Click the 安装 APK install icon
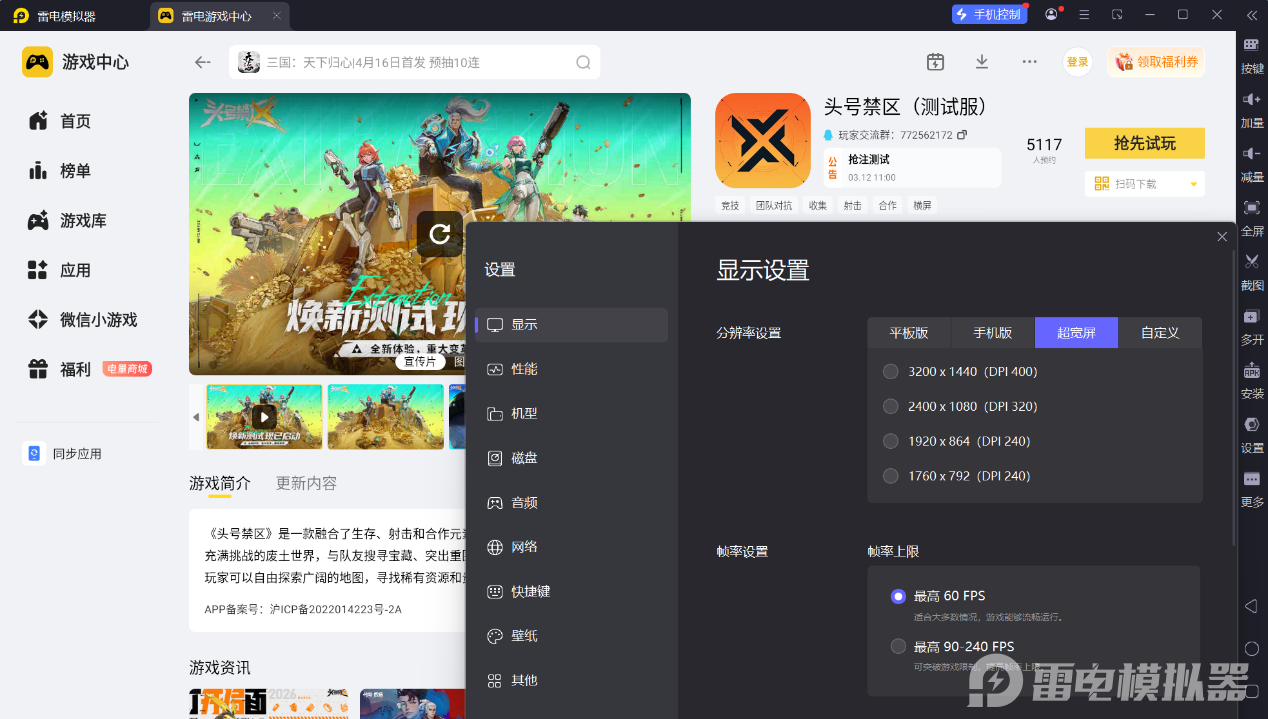The height and width of the screenshot is (719, 1268). [x=1252, y=370]
